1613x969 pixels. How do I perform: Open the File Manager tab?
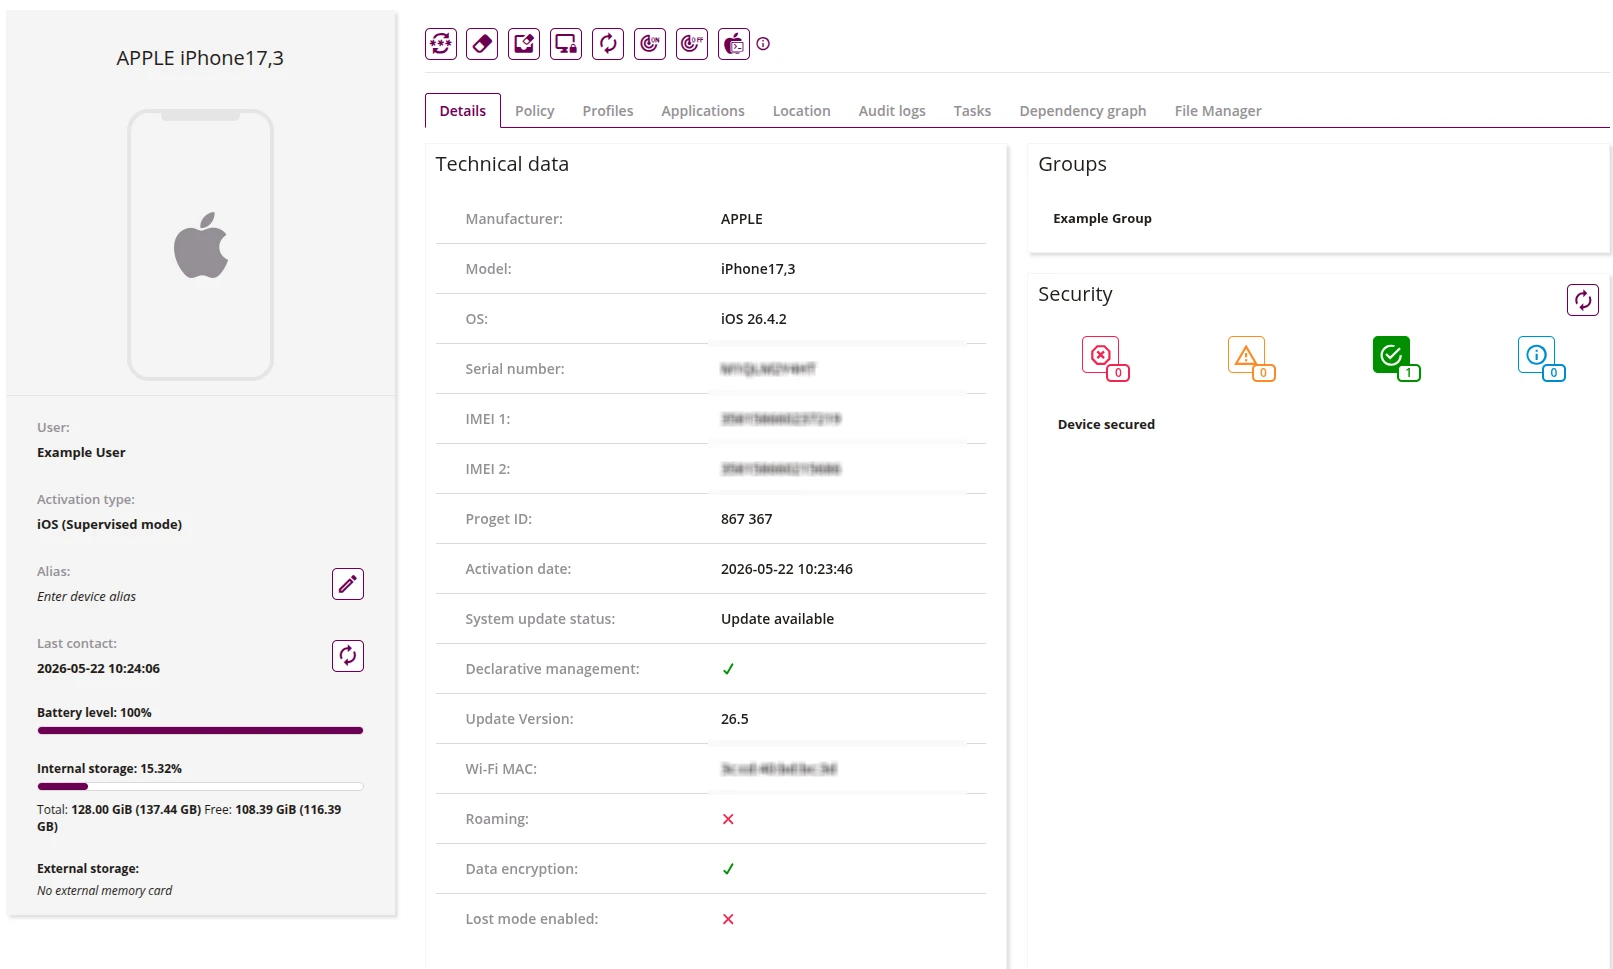coord(1218,111)
